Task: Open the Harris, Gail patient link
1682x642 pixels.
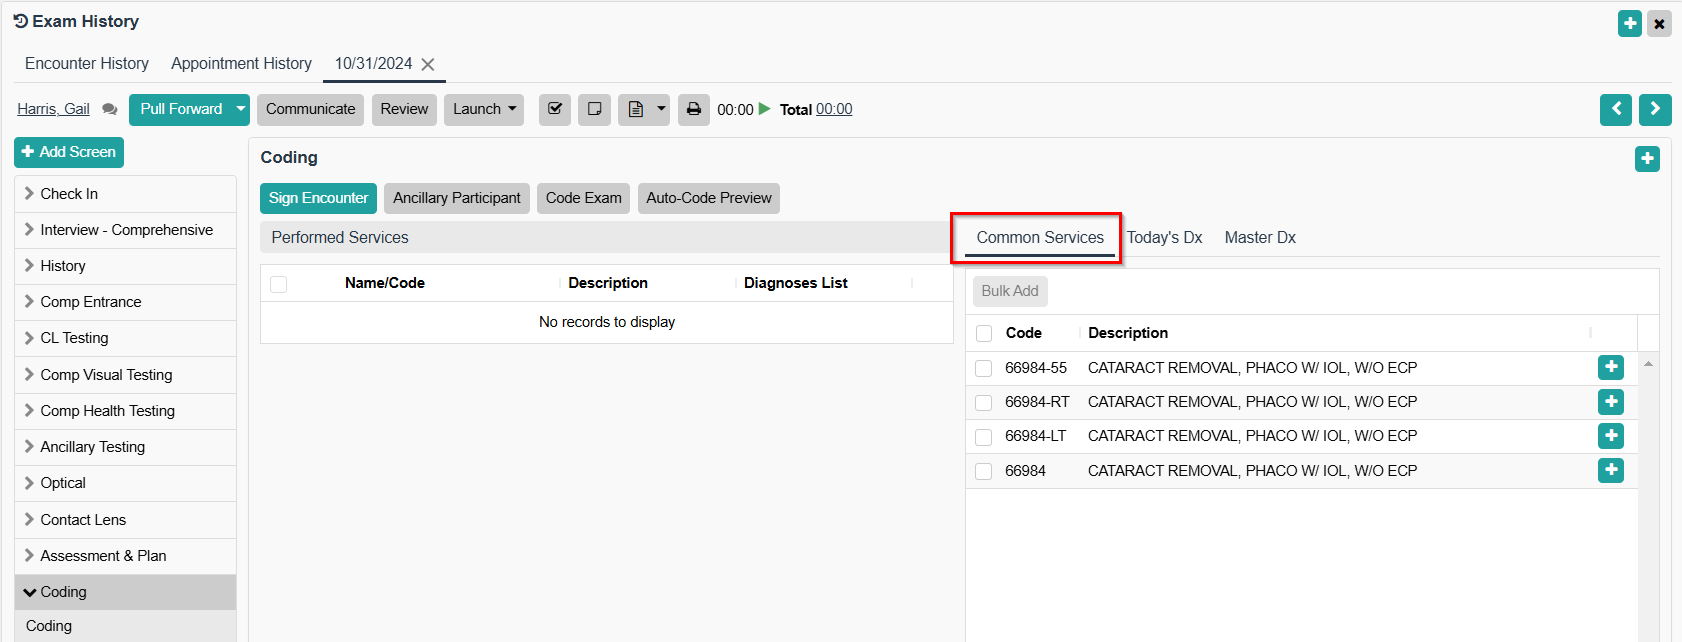Action: 53,109
